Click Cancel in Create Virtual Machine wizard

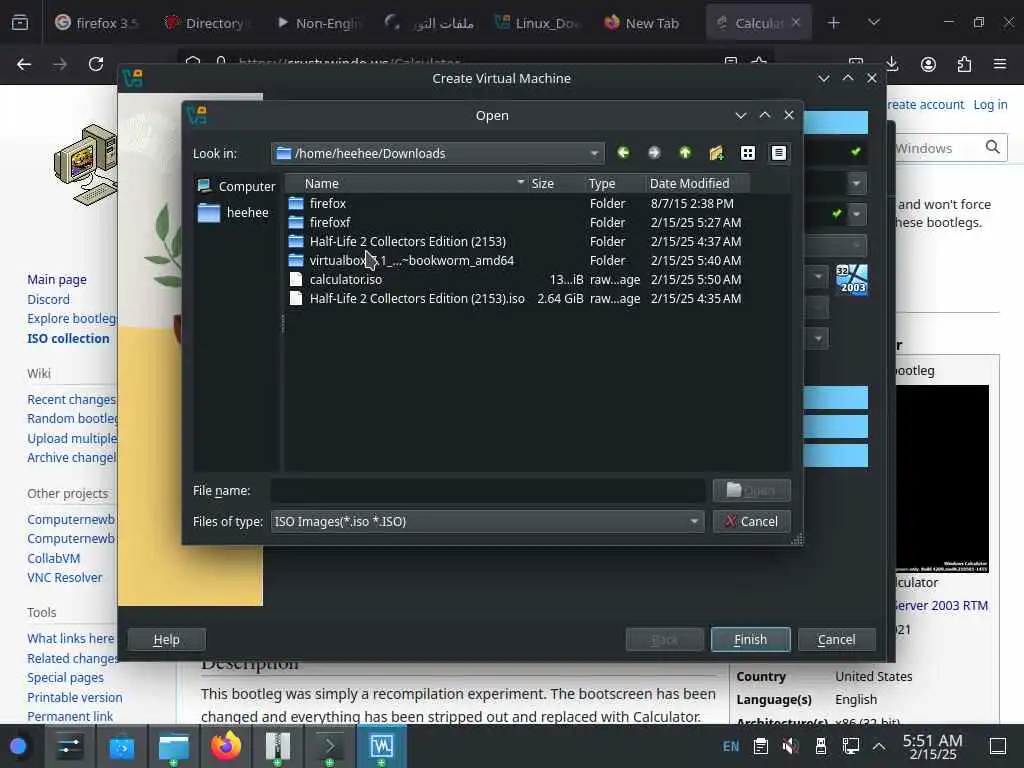(x=837, y=639)
